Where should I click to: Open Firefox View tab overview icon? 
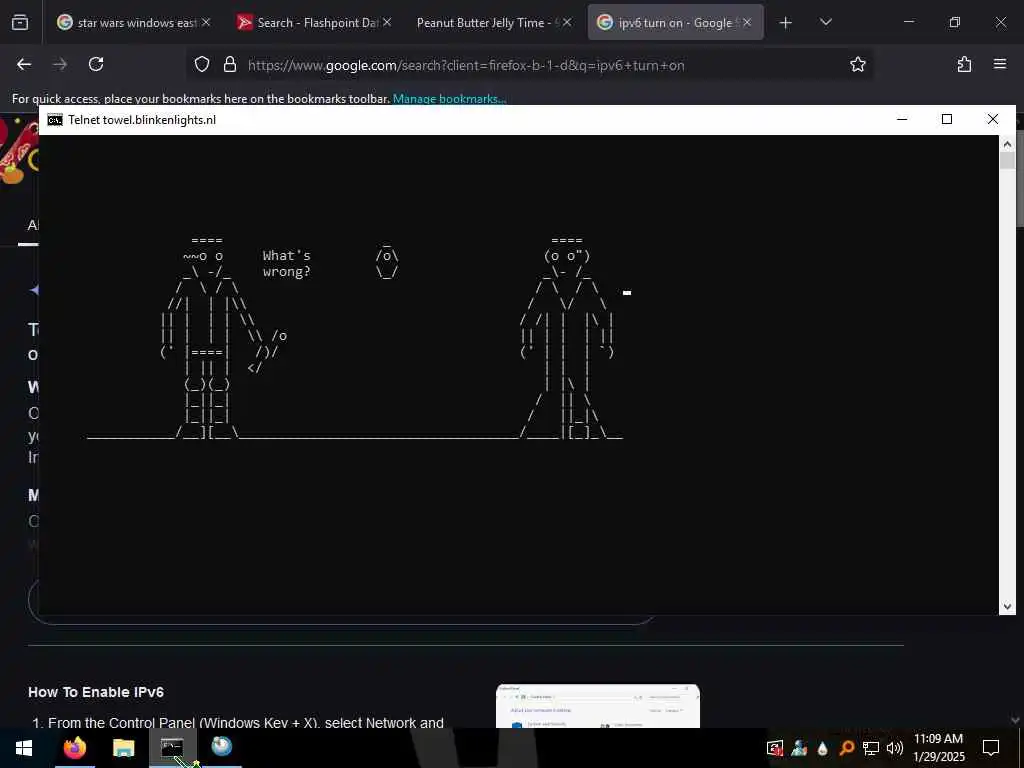coord(20,23)
